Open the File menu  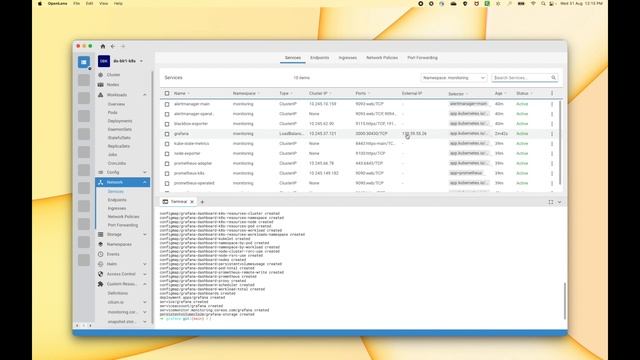click(x=76, y=3)
